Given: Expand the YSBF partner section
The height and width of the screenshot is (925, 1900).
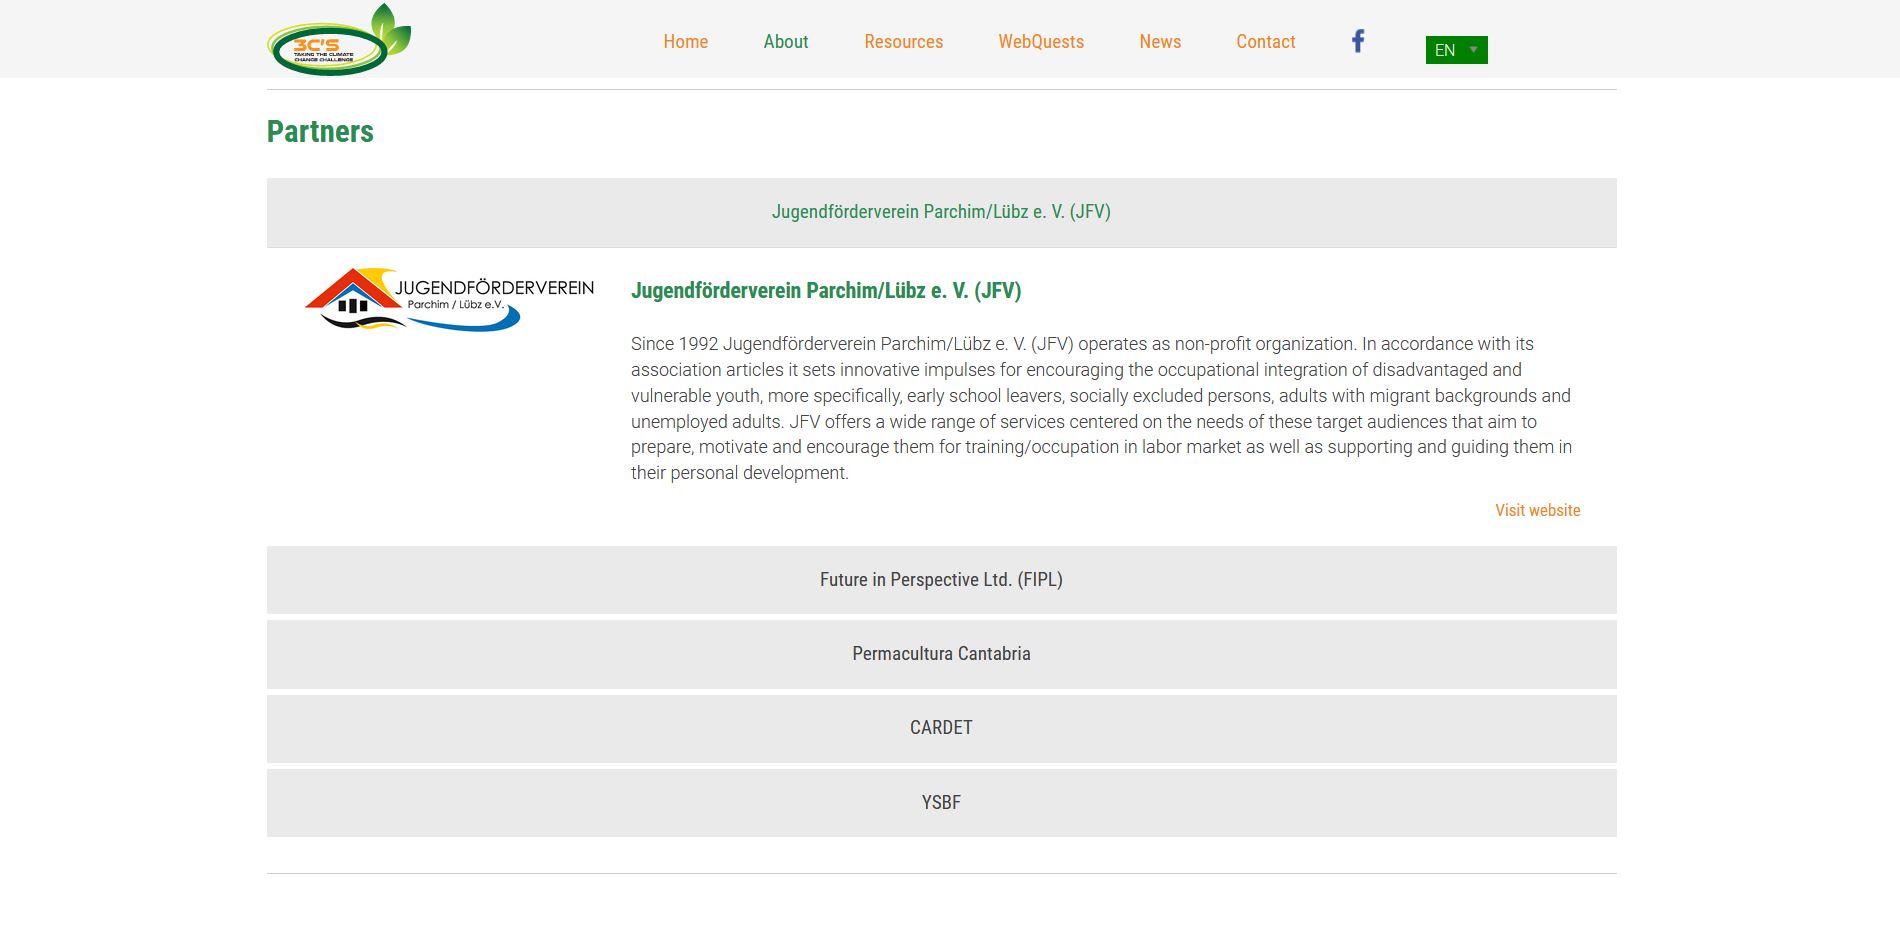Looking at the screenshot, I should tap(941, 802).
